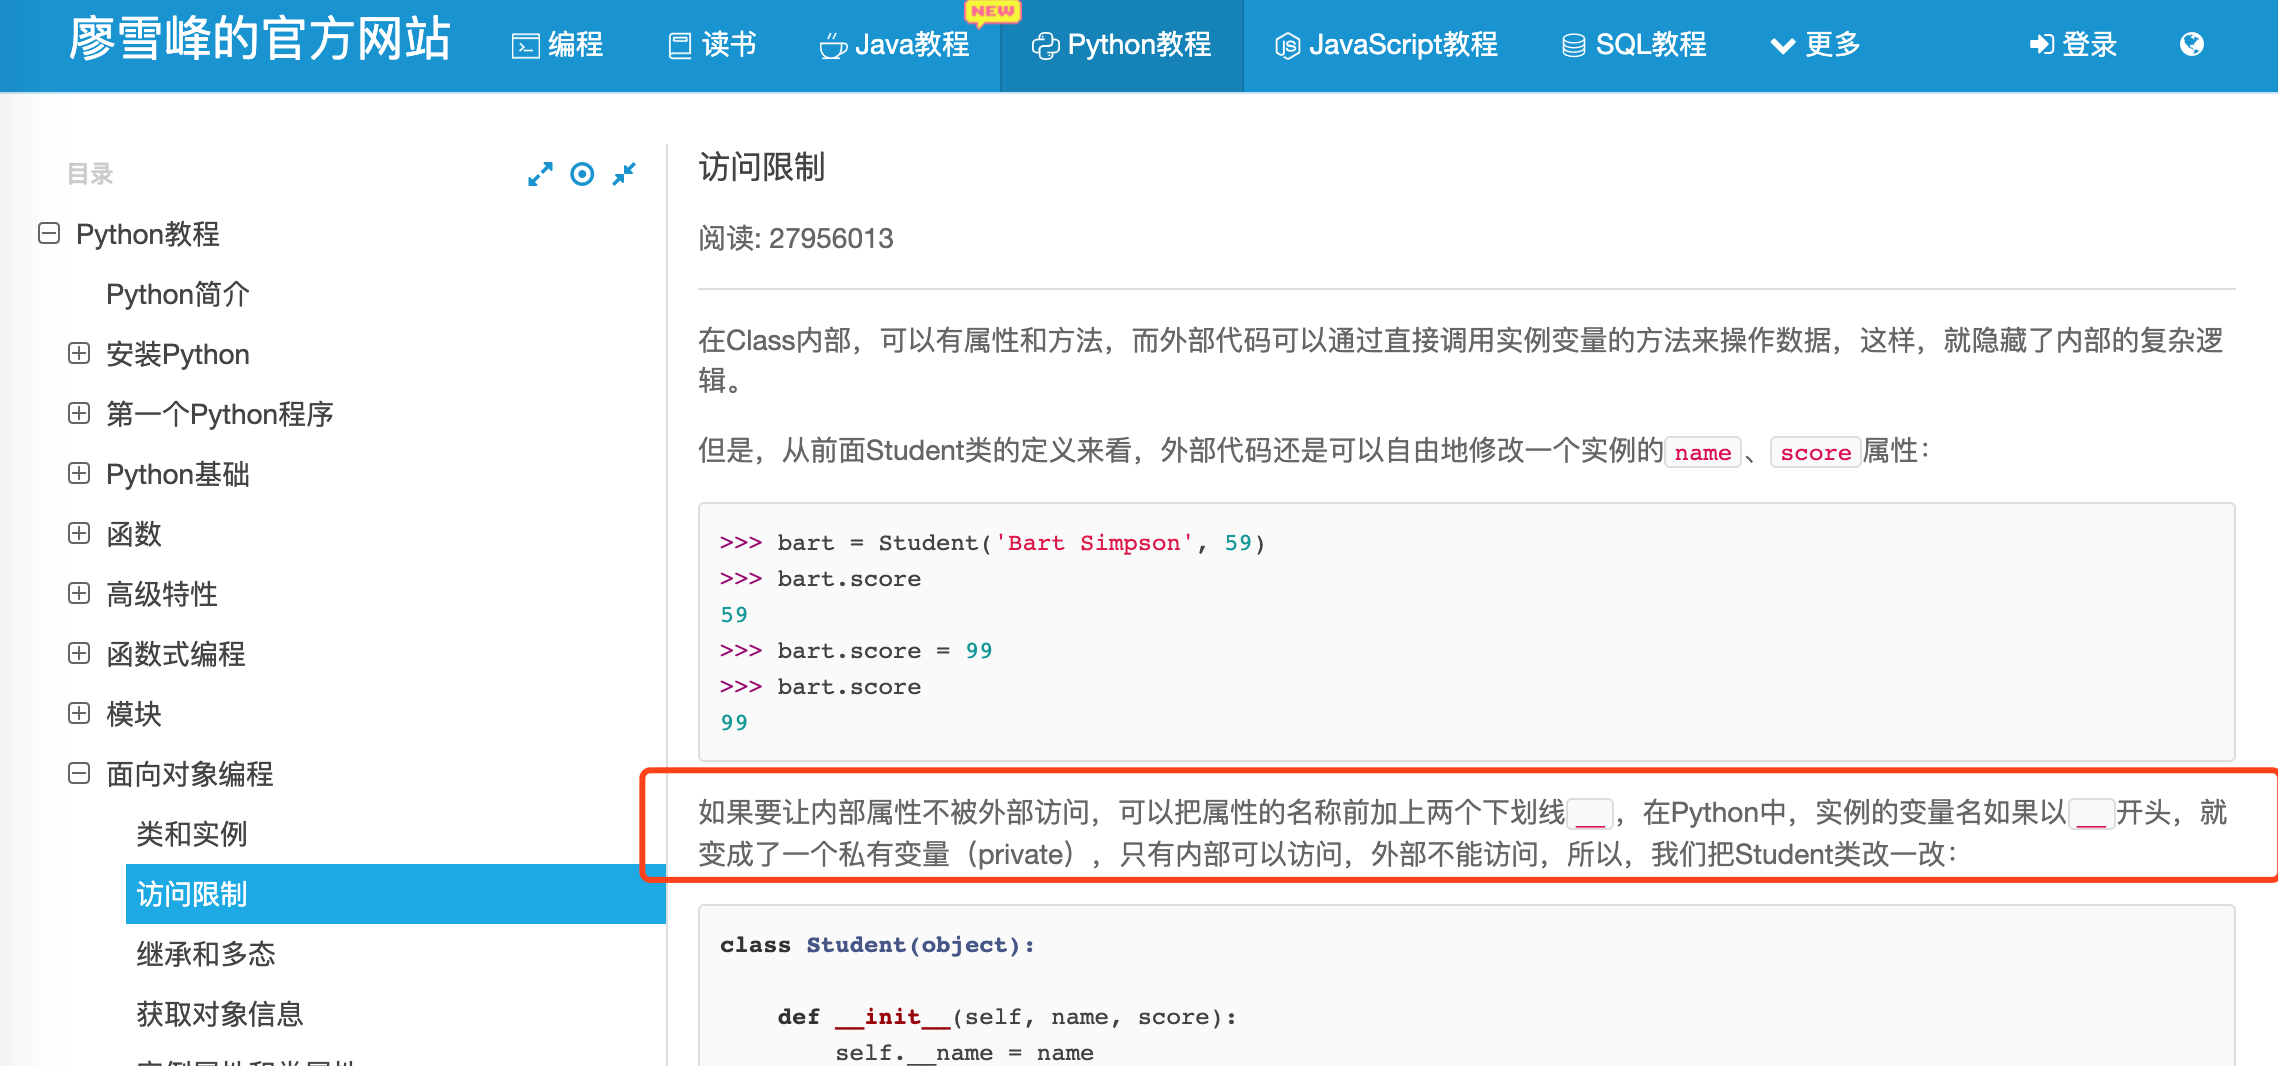Open the 编程 menu item

pos(558,45)
